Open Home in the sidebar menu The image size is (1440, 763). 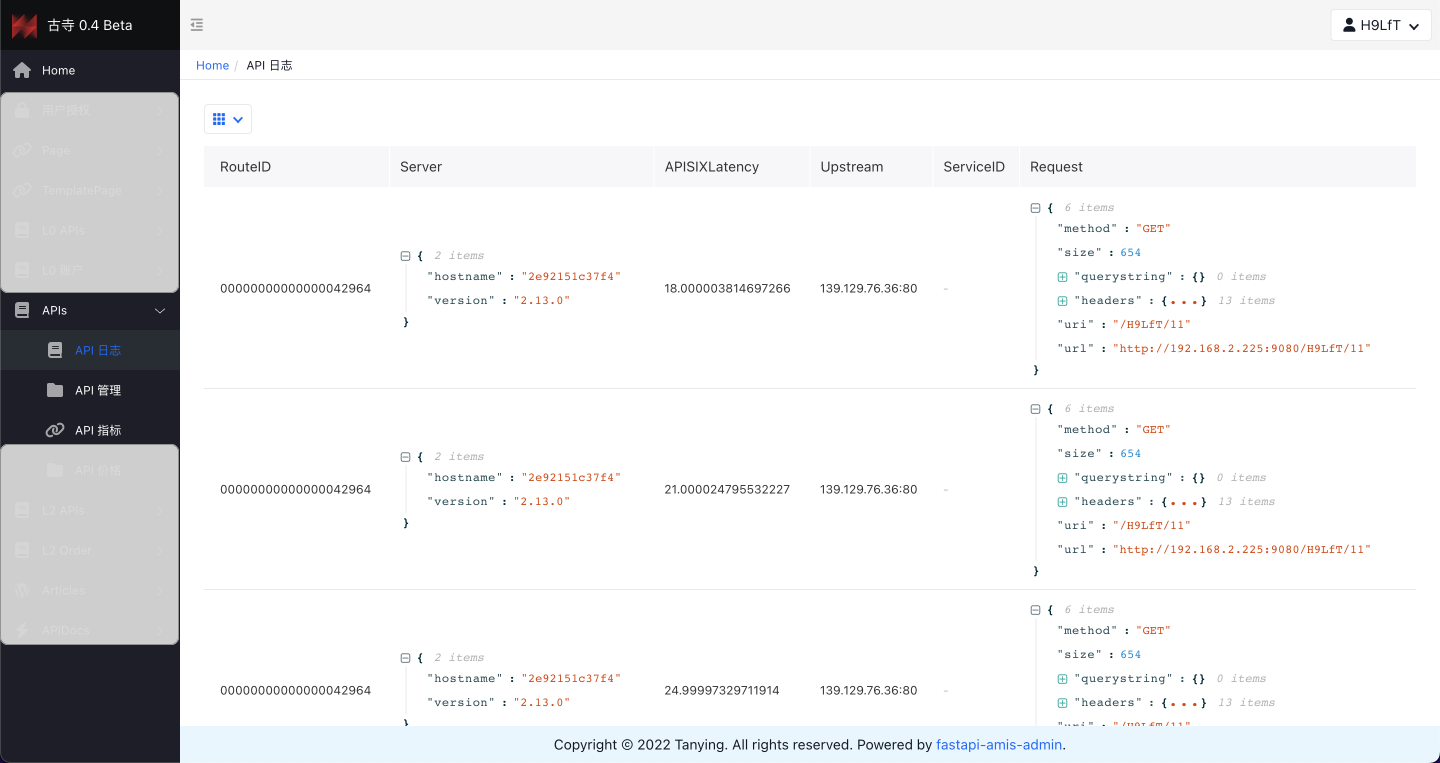(x=90, y=70)
